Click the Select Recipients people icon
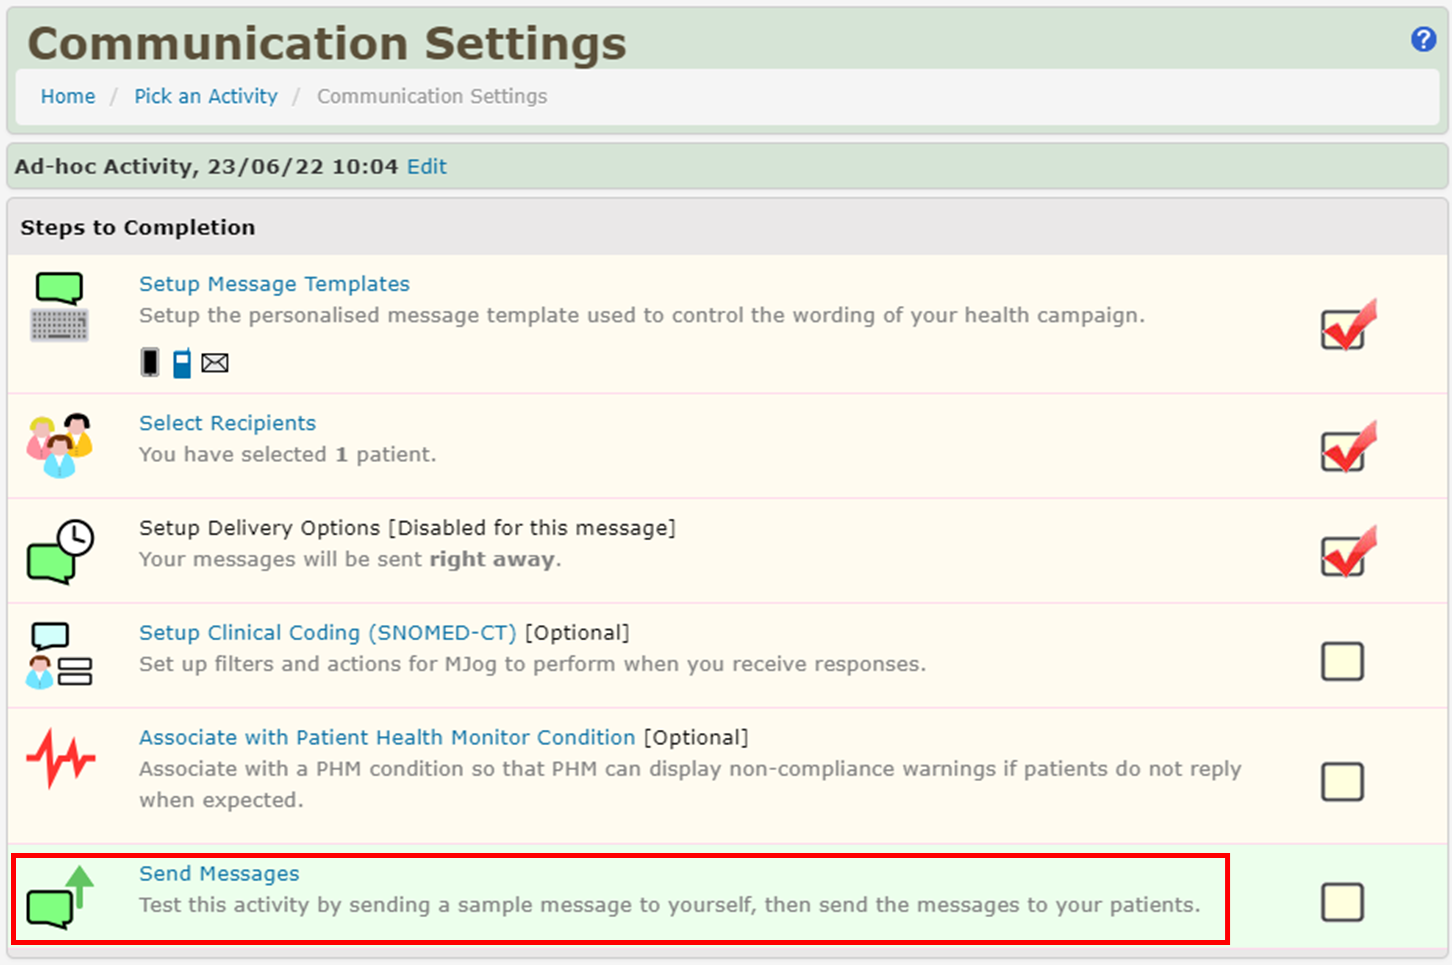 (x=59, y=445)
